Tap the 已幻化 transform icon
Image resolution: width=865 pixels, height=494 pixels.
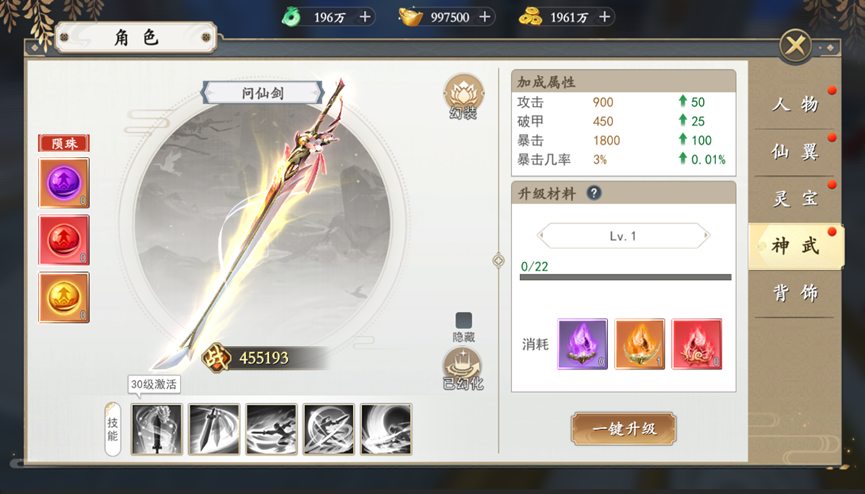click(463, 369)
